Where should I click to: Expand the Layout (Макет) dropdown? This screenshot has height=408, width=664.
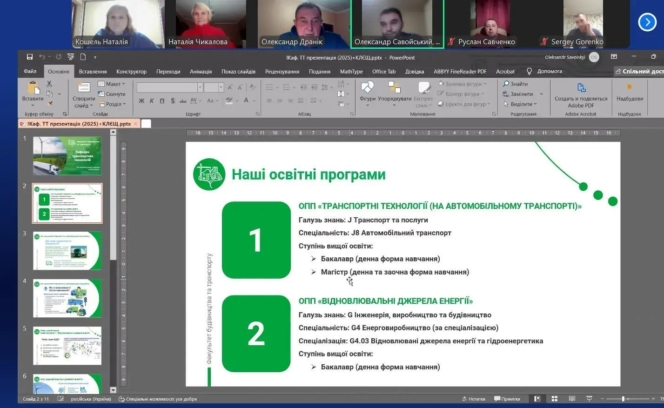click(114, 84)
